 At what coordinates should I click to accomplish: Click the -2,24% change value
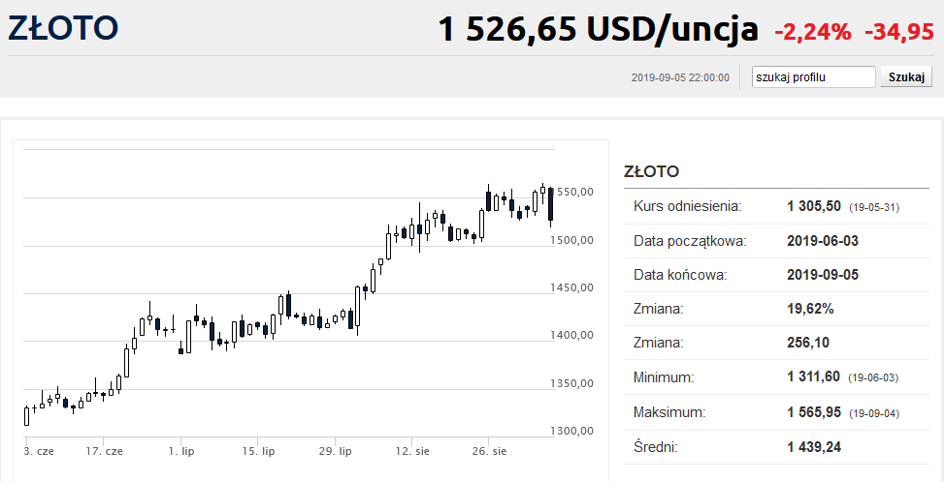813,32
